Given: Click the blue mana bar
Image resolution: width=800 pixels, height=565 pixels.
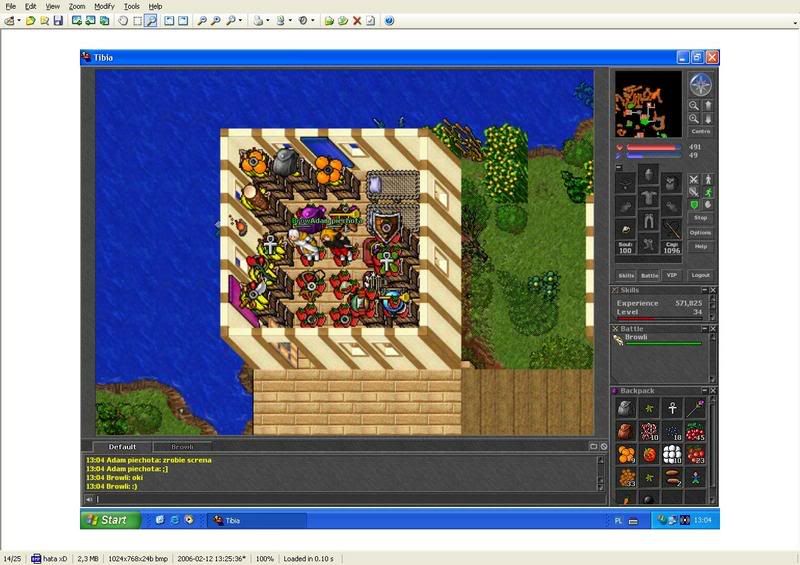Looking at the screenshot, I should (x=654, y=156).
